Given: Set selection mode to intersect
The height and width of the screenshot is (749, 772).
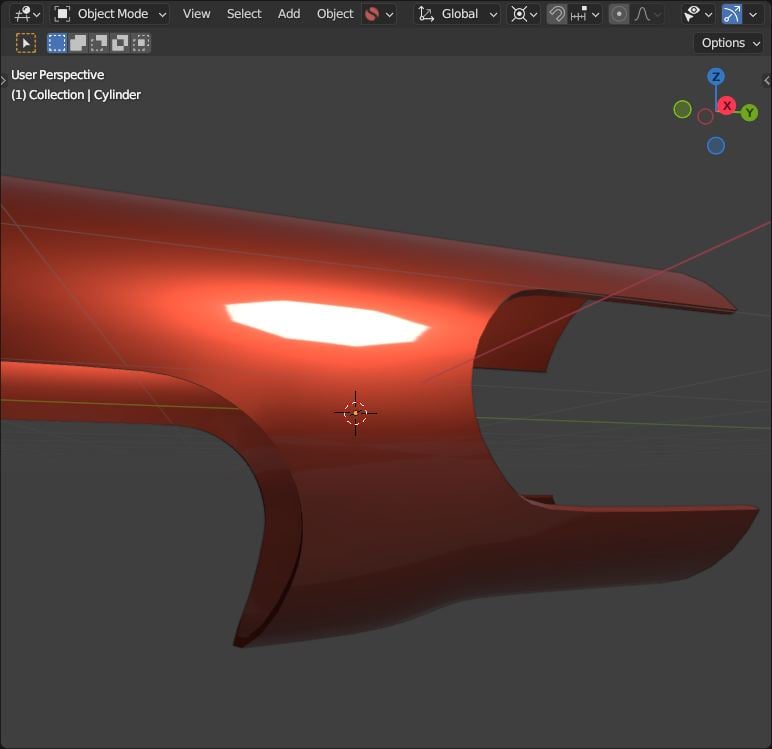Looking at the screenshot, I should click(141, 43).
